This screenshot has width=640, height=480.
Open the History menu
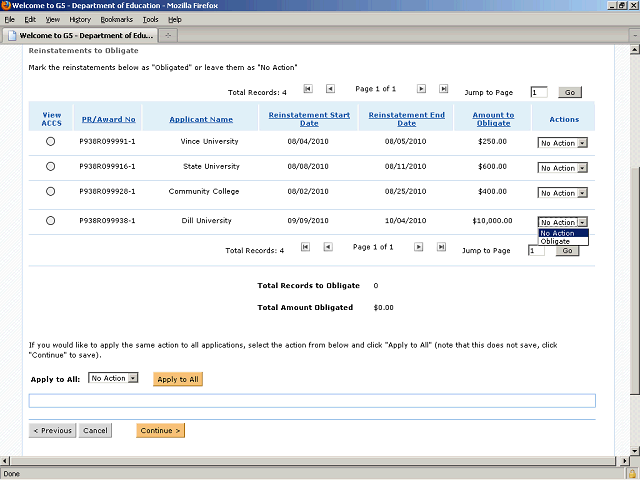click(80, 19)
